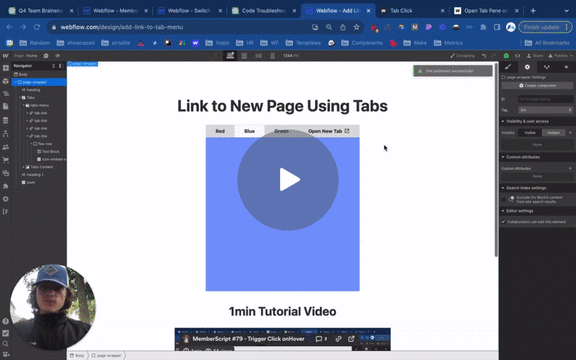Click the Green tab on canvas
Screen dimensions: 576x360
click(x=281, y=131)
